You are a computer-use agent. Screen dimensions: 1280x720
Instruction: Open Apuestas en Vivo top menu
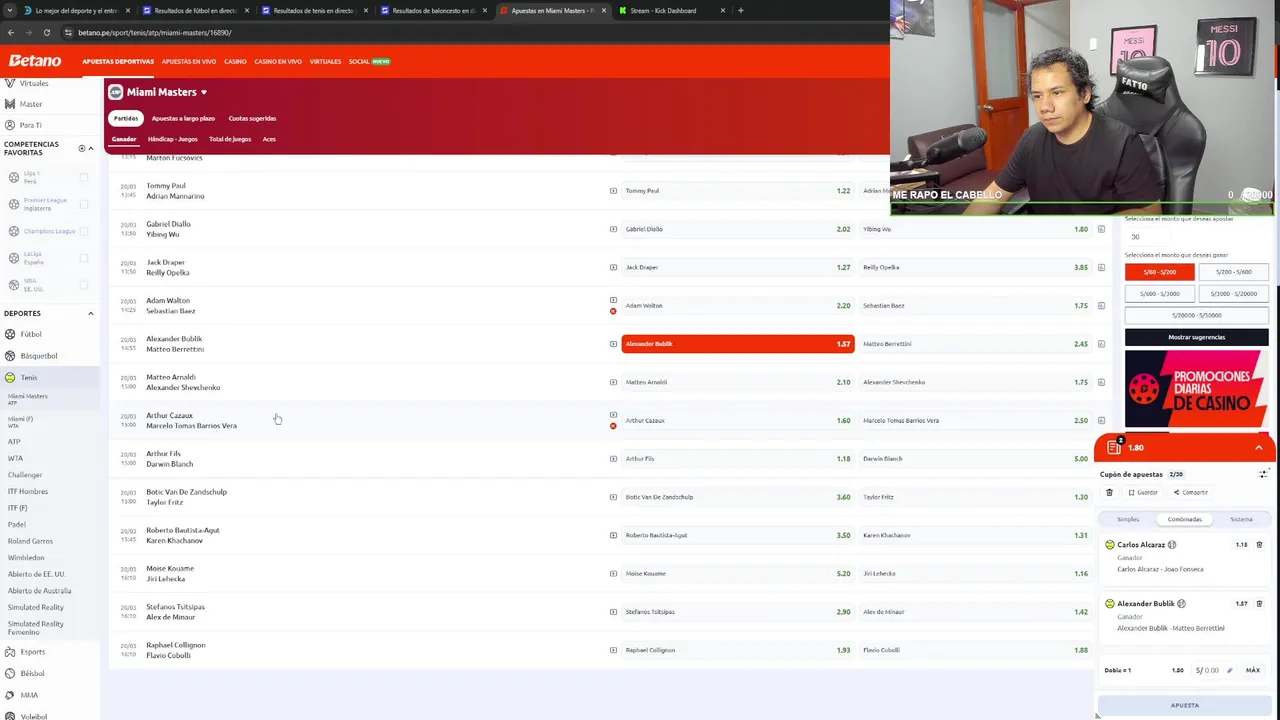189,61
